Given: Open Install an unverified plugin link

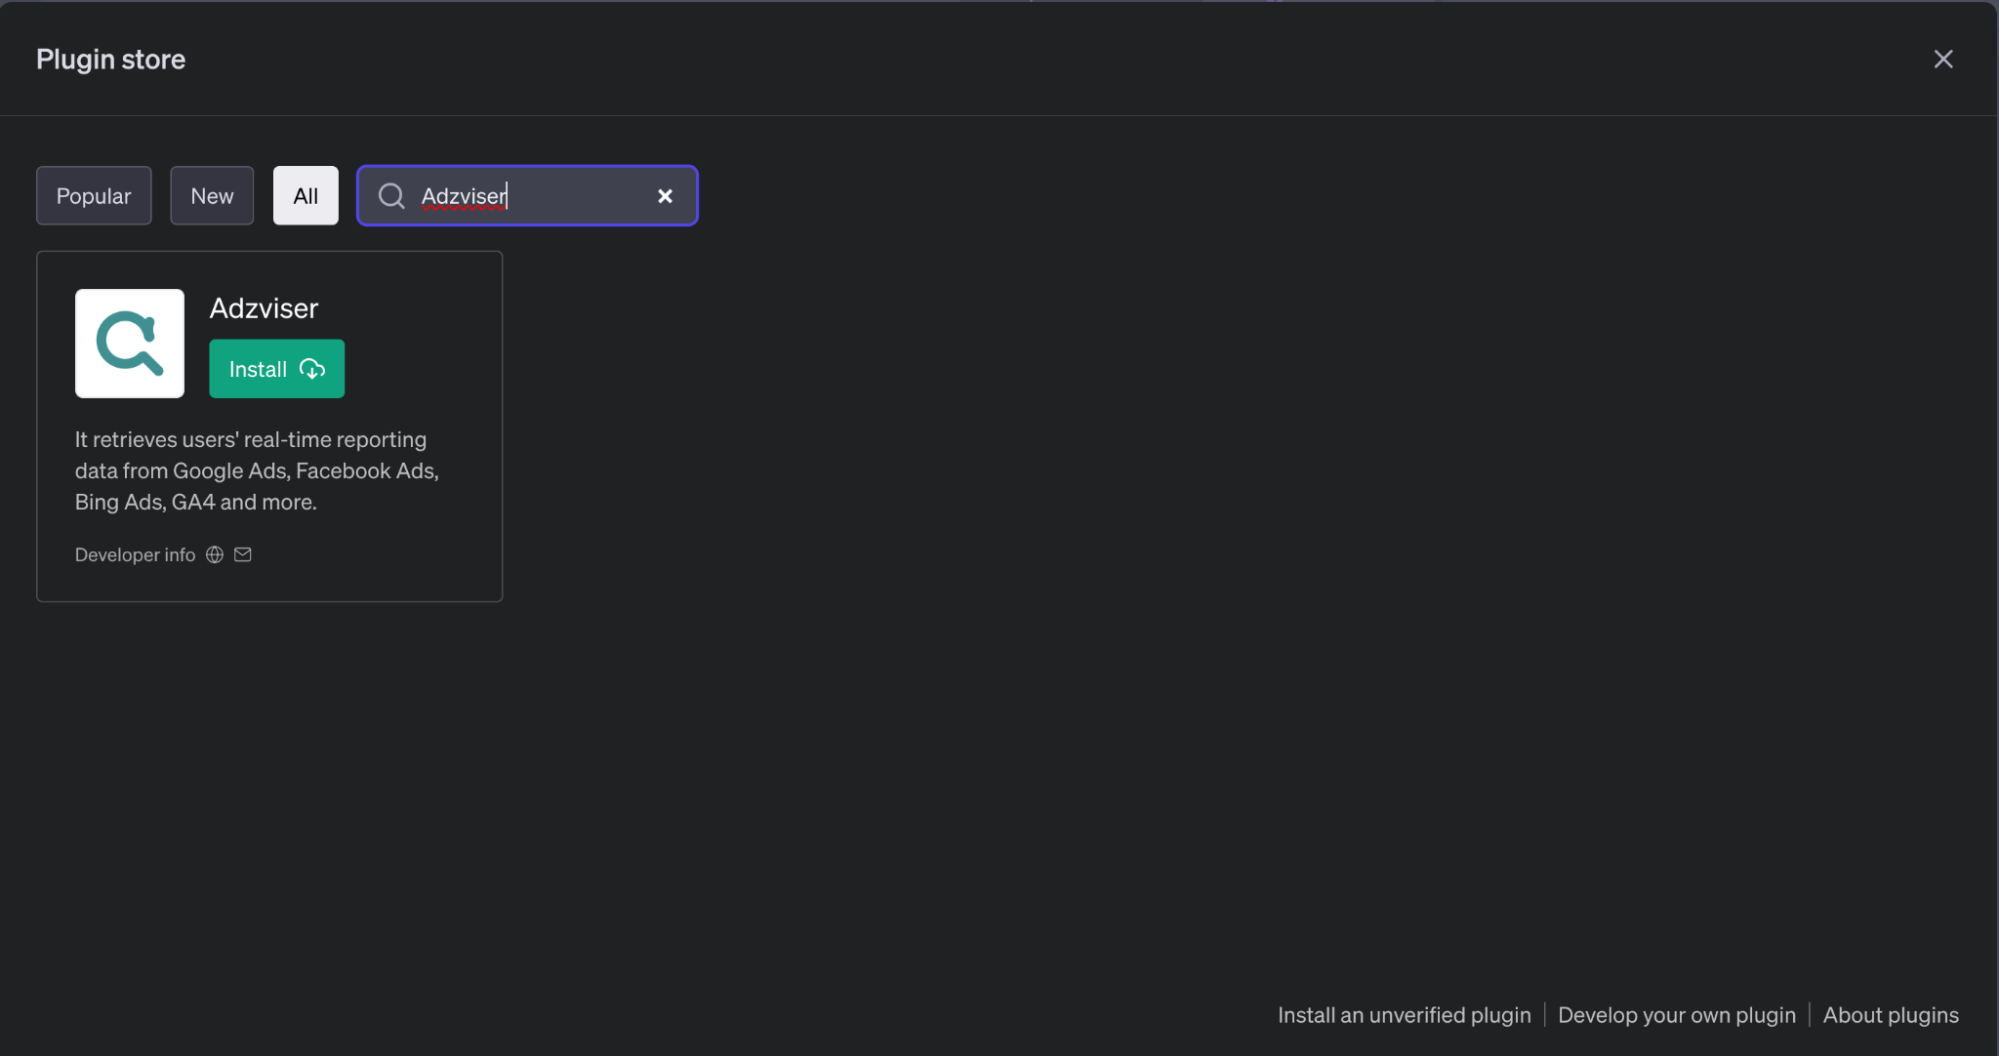Looking at the screenshot, I should pos(1404,1015).
